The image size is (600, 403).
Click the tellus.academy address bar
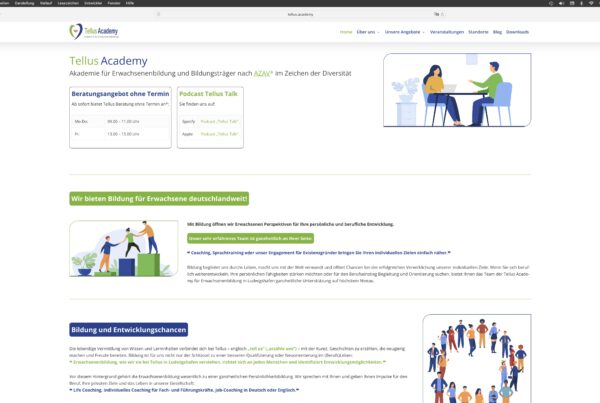pos(300,14)
